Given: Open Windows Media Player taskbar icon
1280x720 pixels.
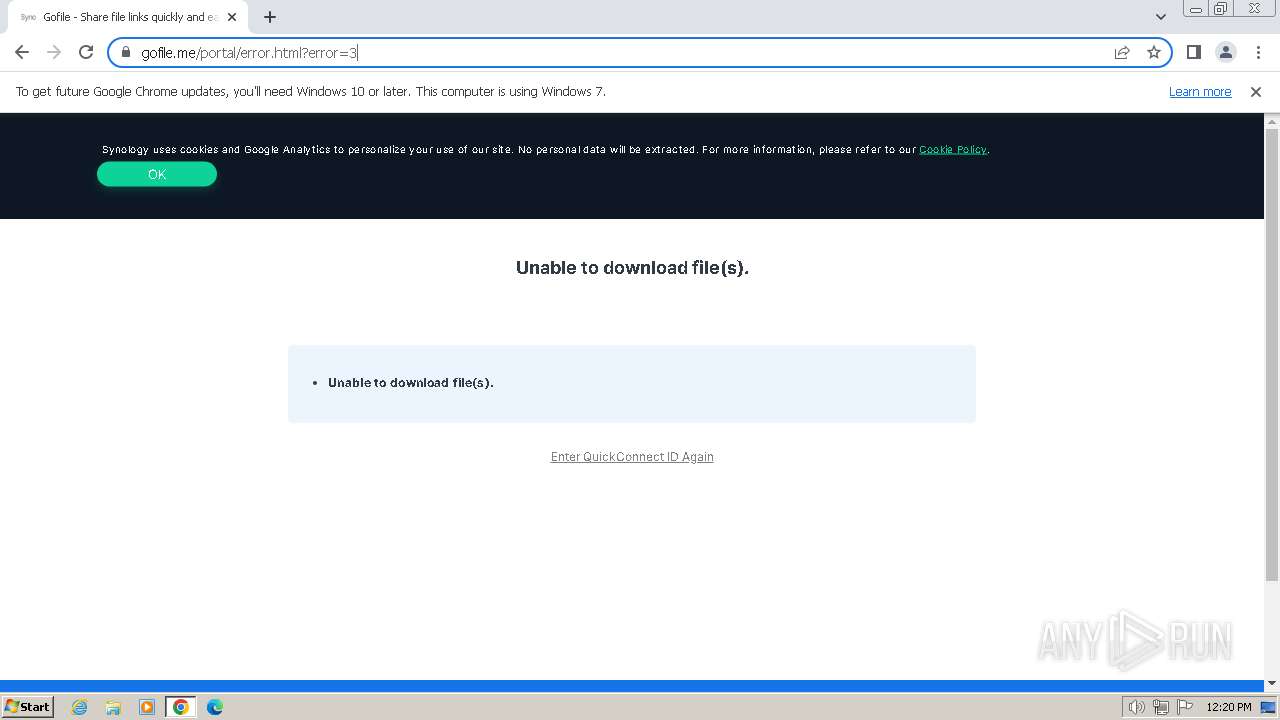Looking at the screenshot, I should (147, 707).
